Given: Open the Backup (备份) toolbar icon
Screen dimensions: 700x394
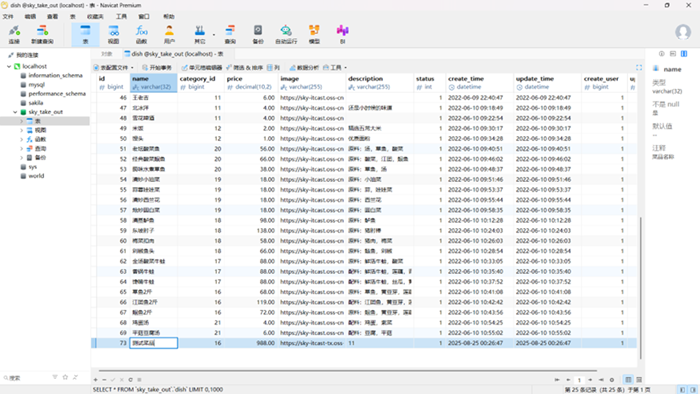Looking at the screenshot, I should (258, 34).
